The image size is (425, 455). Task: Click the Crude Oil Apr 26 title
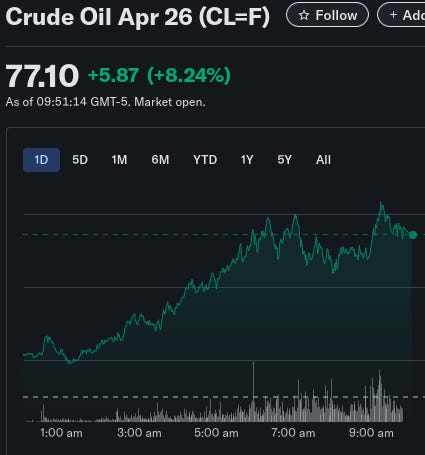tap(137, 17)
